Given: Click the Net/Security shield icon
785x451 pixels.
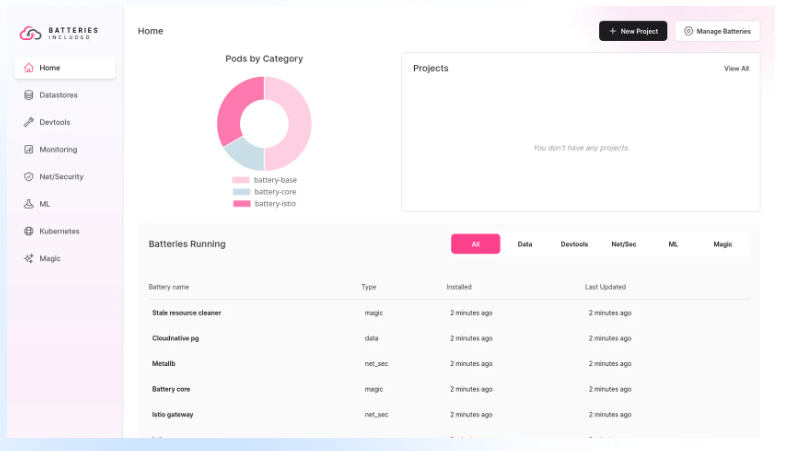Looking at the screenshot, I should coord(29,177).
